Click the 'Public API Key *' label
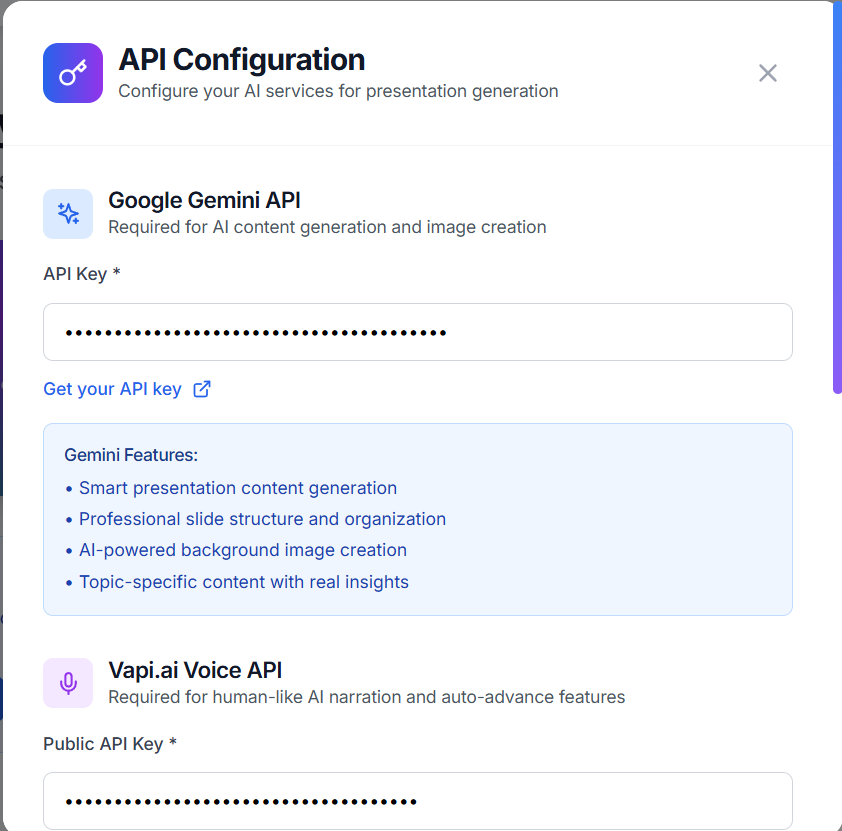 110,744
